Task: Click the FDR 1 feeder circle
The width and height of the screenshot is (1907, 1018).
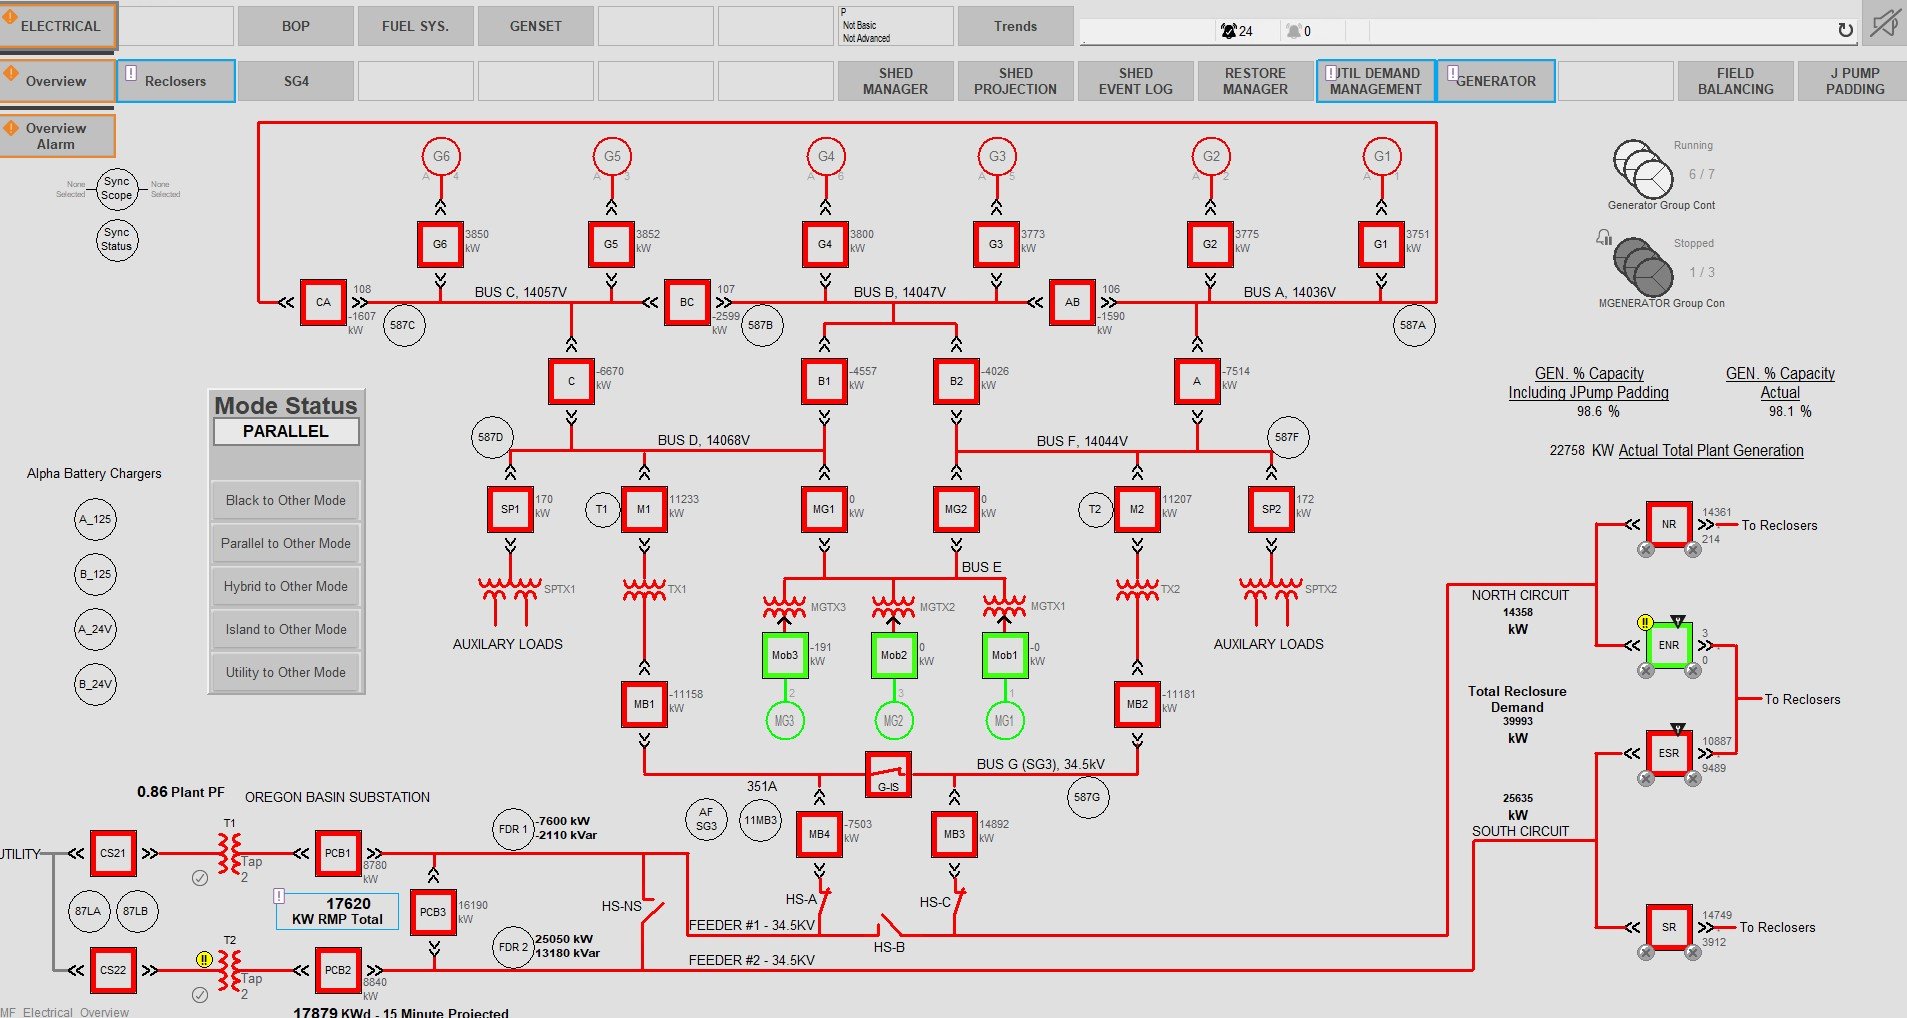Action: pyautogui.click(x=513, y=829)
